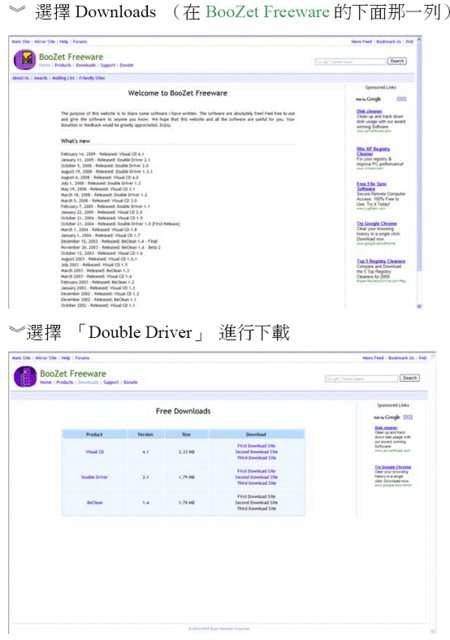The height and width of the screenshot is (640, 450).
Task: Click Try Google Chrome ad on the Free Downloads page
Action: pyautogui.click(x=393, y=467)
